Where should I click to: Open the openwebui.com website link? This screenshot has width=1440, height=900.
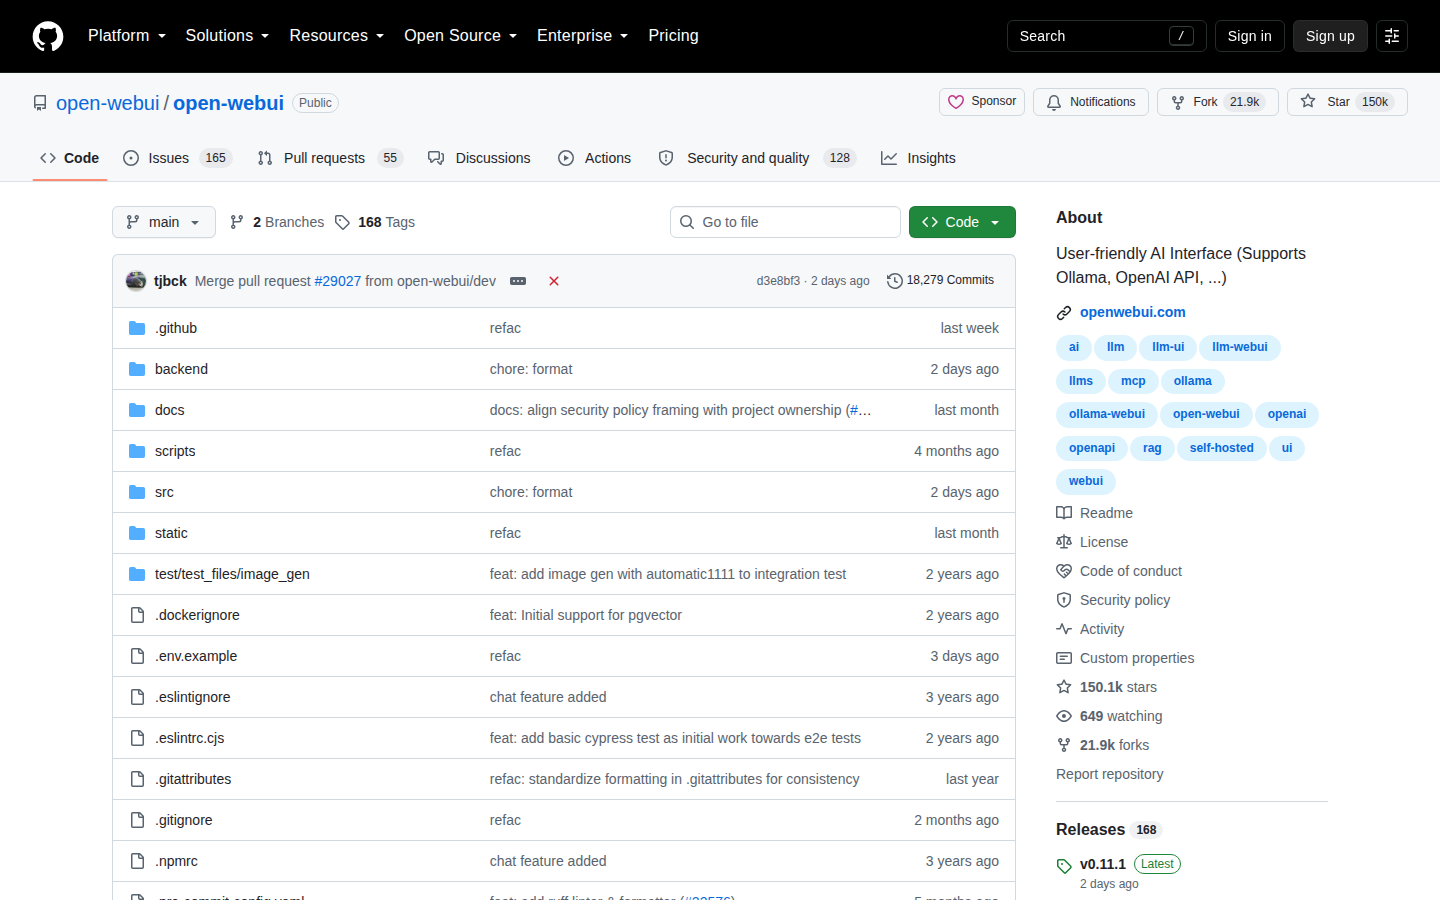[x=1133, y=312]
